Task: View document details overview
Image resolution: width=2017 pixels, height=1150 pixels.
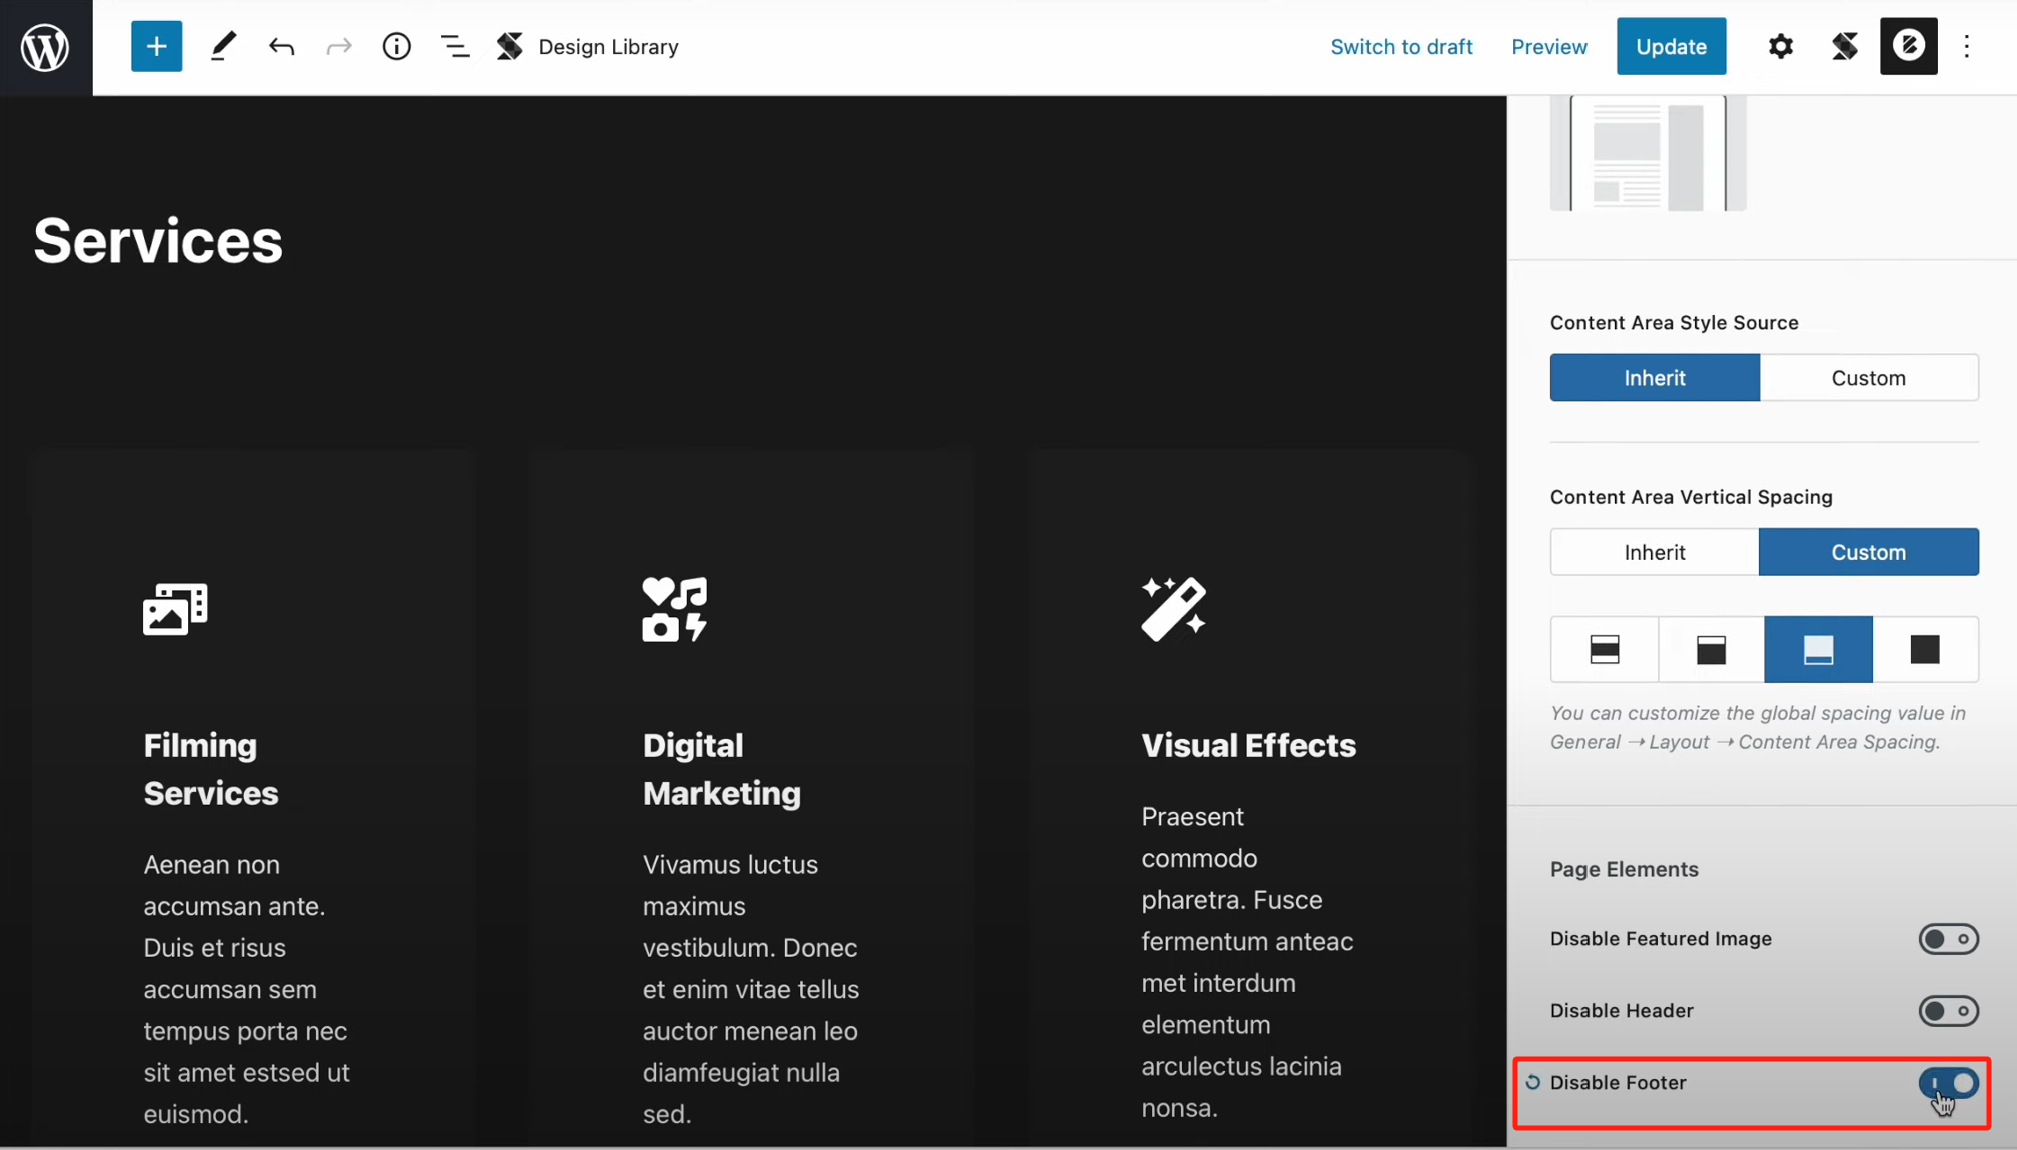Action: point(396,46)
